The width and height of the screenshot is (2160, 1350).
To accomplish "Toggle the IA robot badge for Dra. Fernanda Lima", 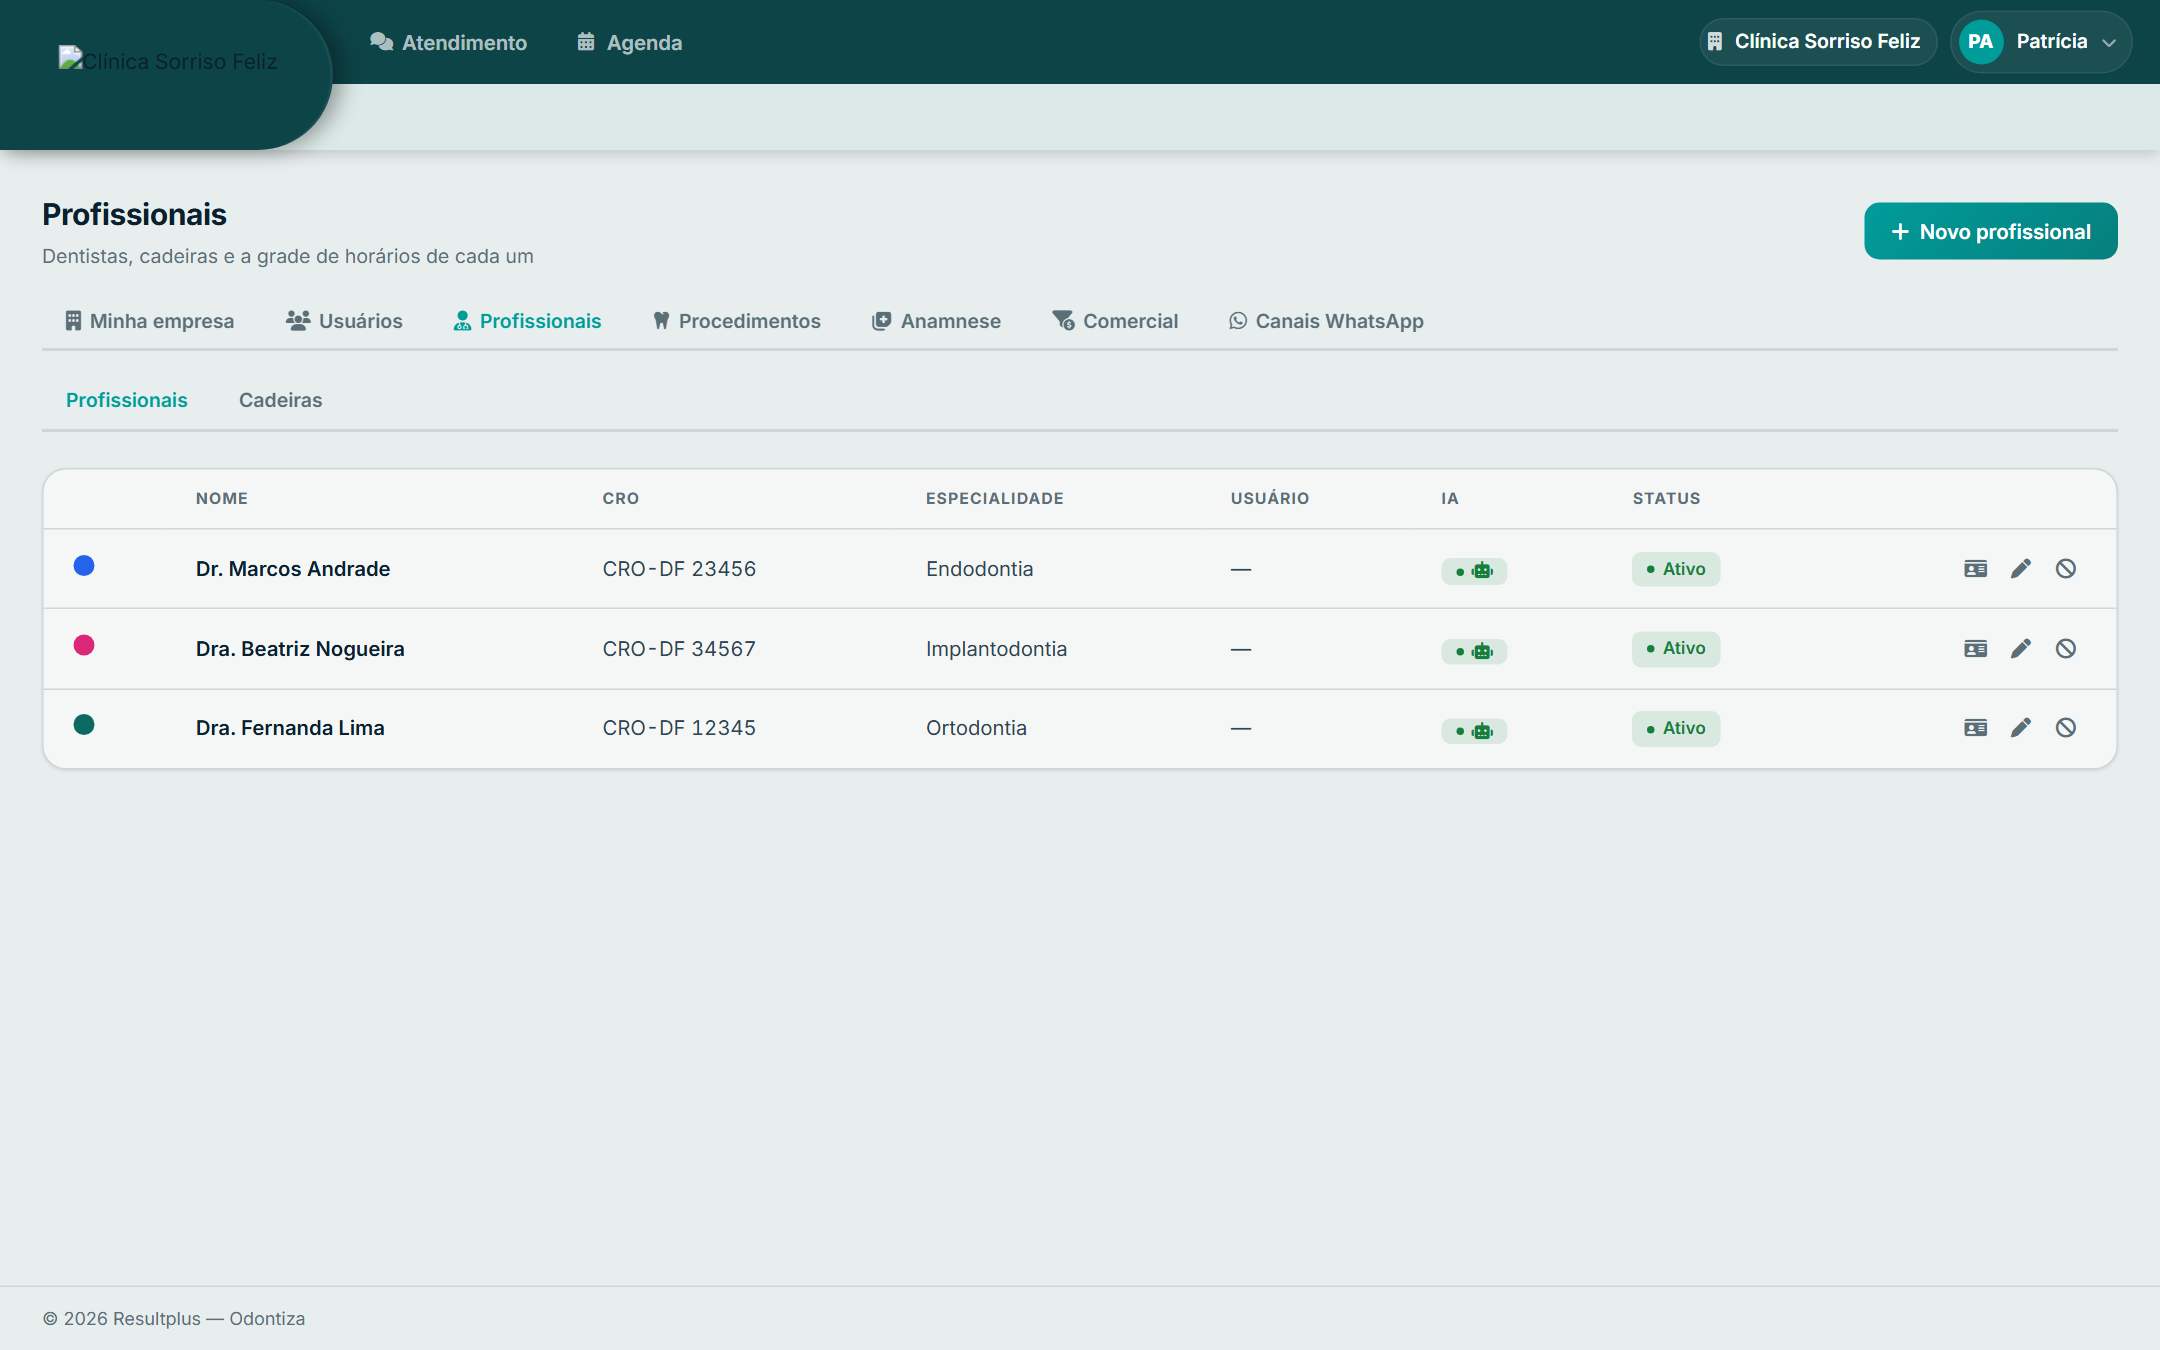I will (x=1474, y=731).
